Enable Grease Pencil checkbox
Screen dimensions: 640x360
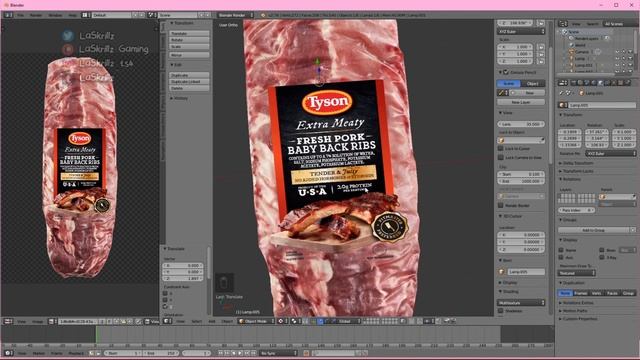506,72
